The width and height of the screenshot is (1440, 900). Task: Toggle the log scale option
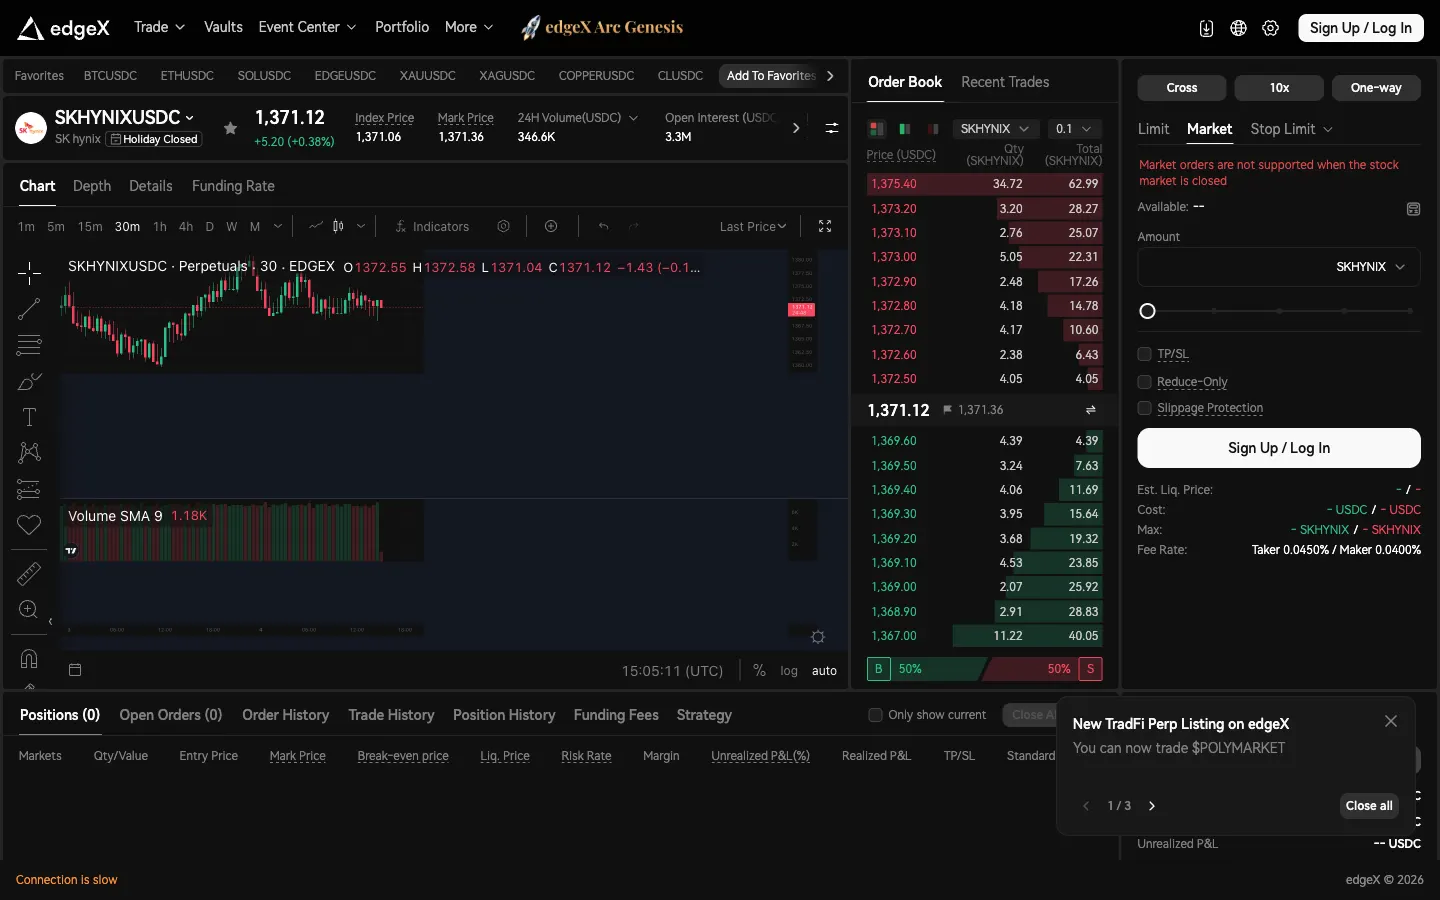(789, 671)
